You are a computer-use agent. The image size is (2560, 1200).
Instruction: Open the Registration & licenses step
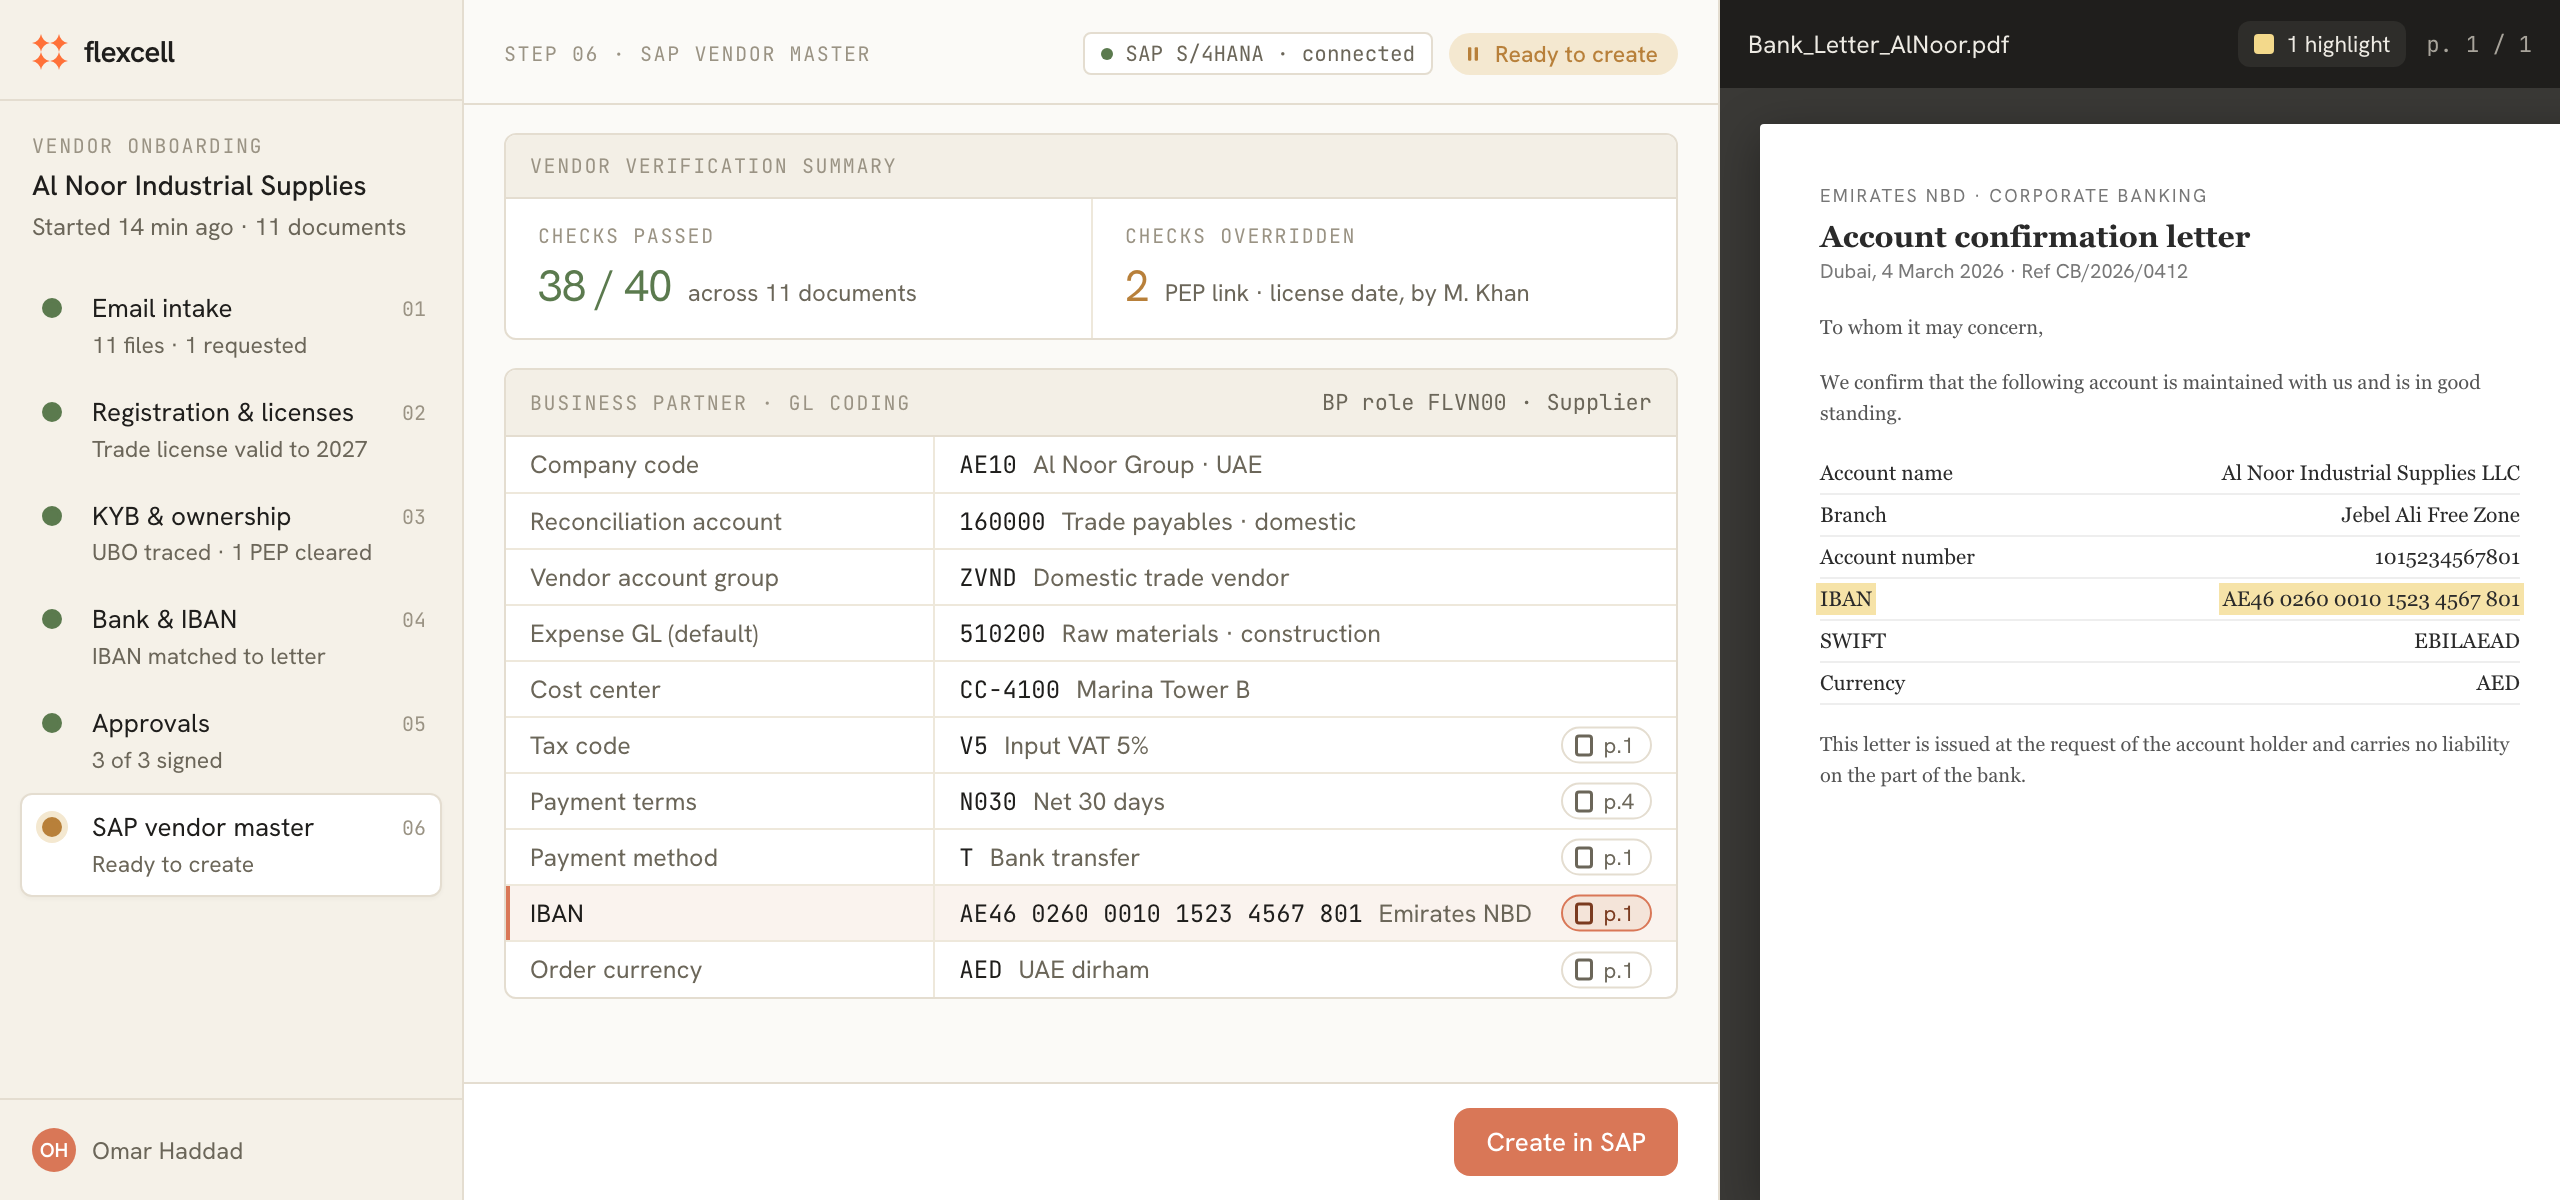(231, 430)
